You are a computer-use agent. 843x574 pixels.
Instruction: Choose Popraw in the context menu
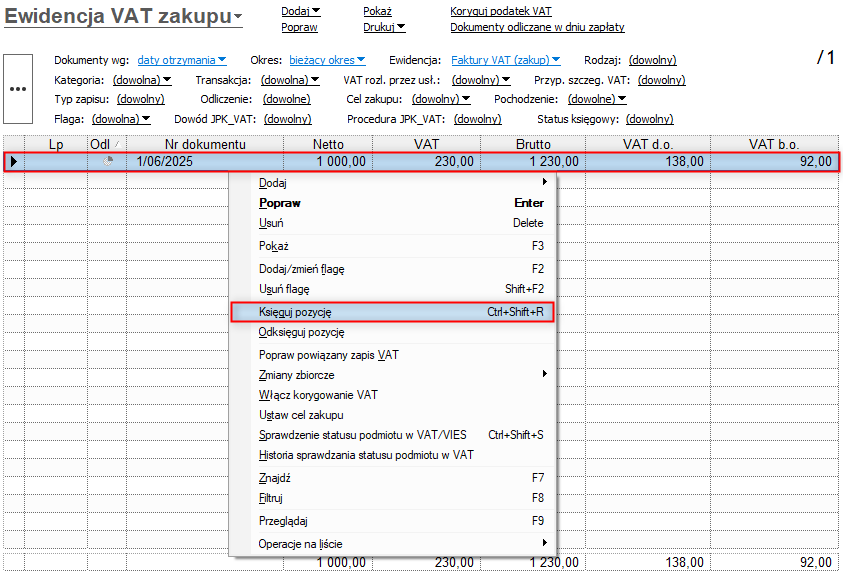tap(392, 203)
